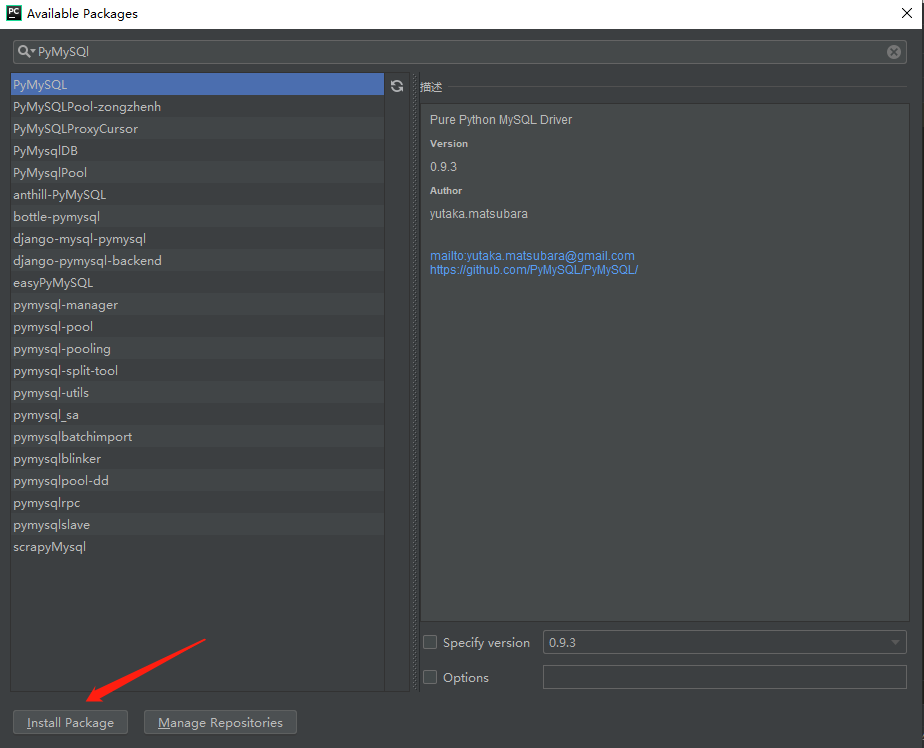Click the search magnifier icon
This screenshot has height=748, width=924.
click(25, 52)
